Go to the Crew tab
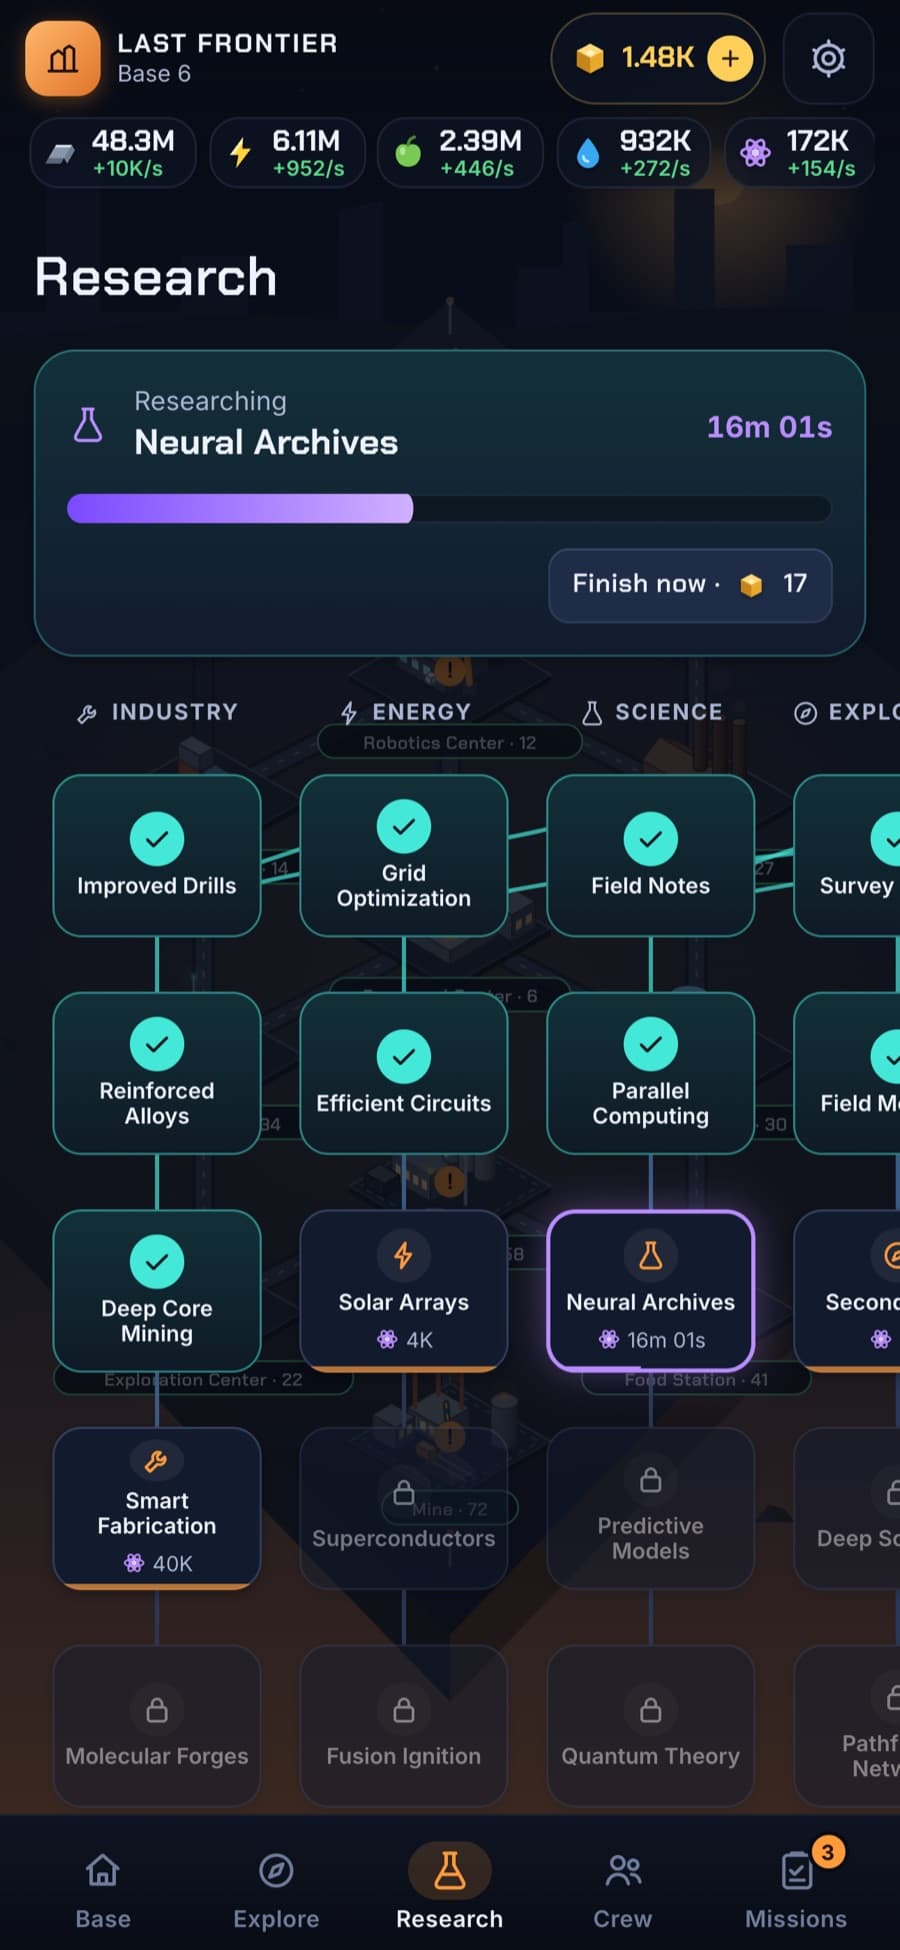 pyautogui.click(x=623, y=1889)
